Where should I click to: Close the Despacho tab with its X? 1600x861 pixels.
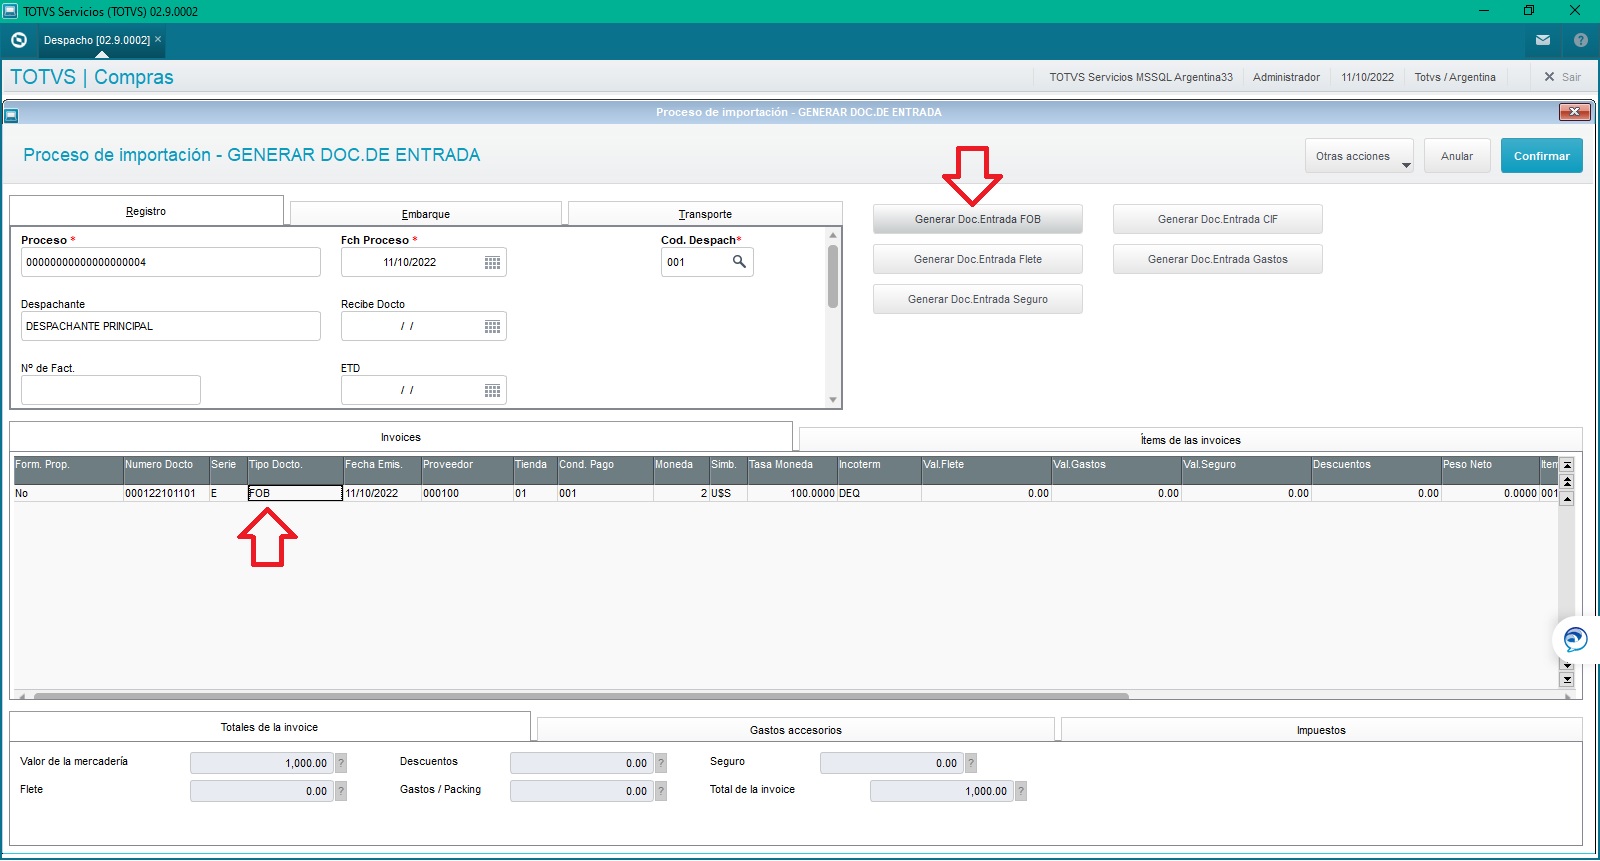(x=158, y=39)
